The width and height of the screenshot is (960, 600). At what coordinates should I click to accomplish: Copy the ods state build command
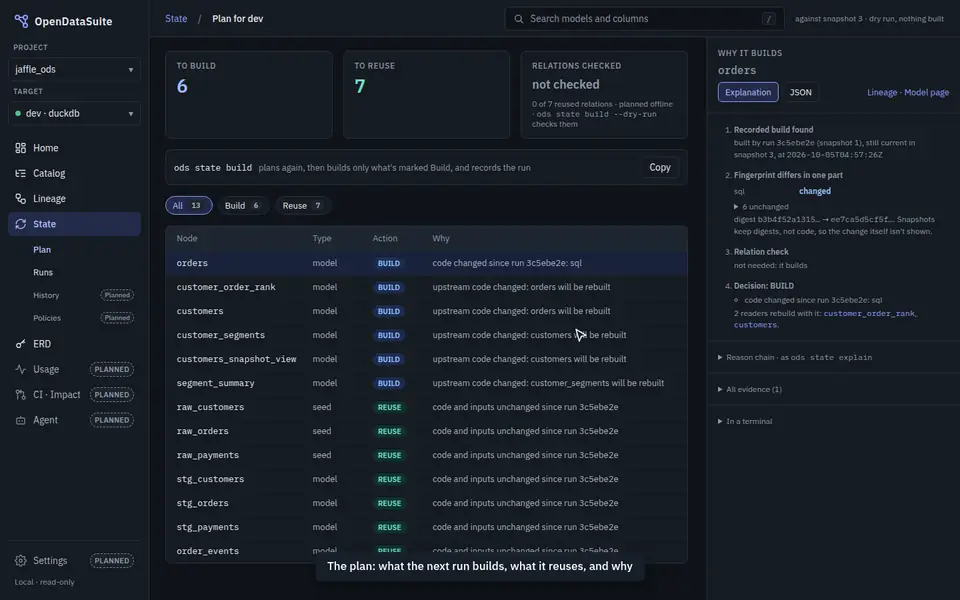(x=659, y=167)
